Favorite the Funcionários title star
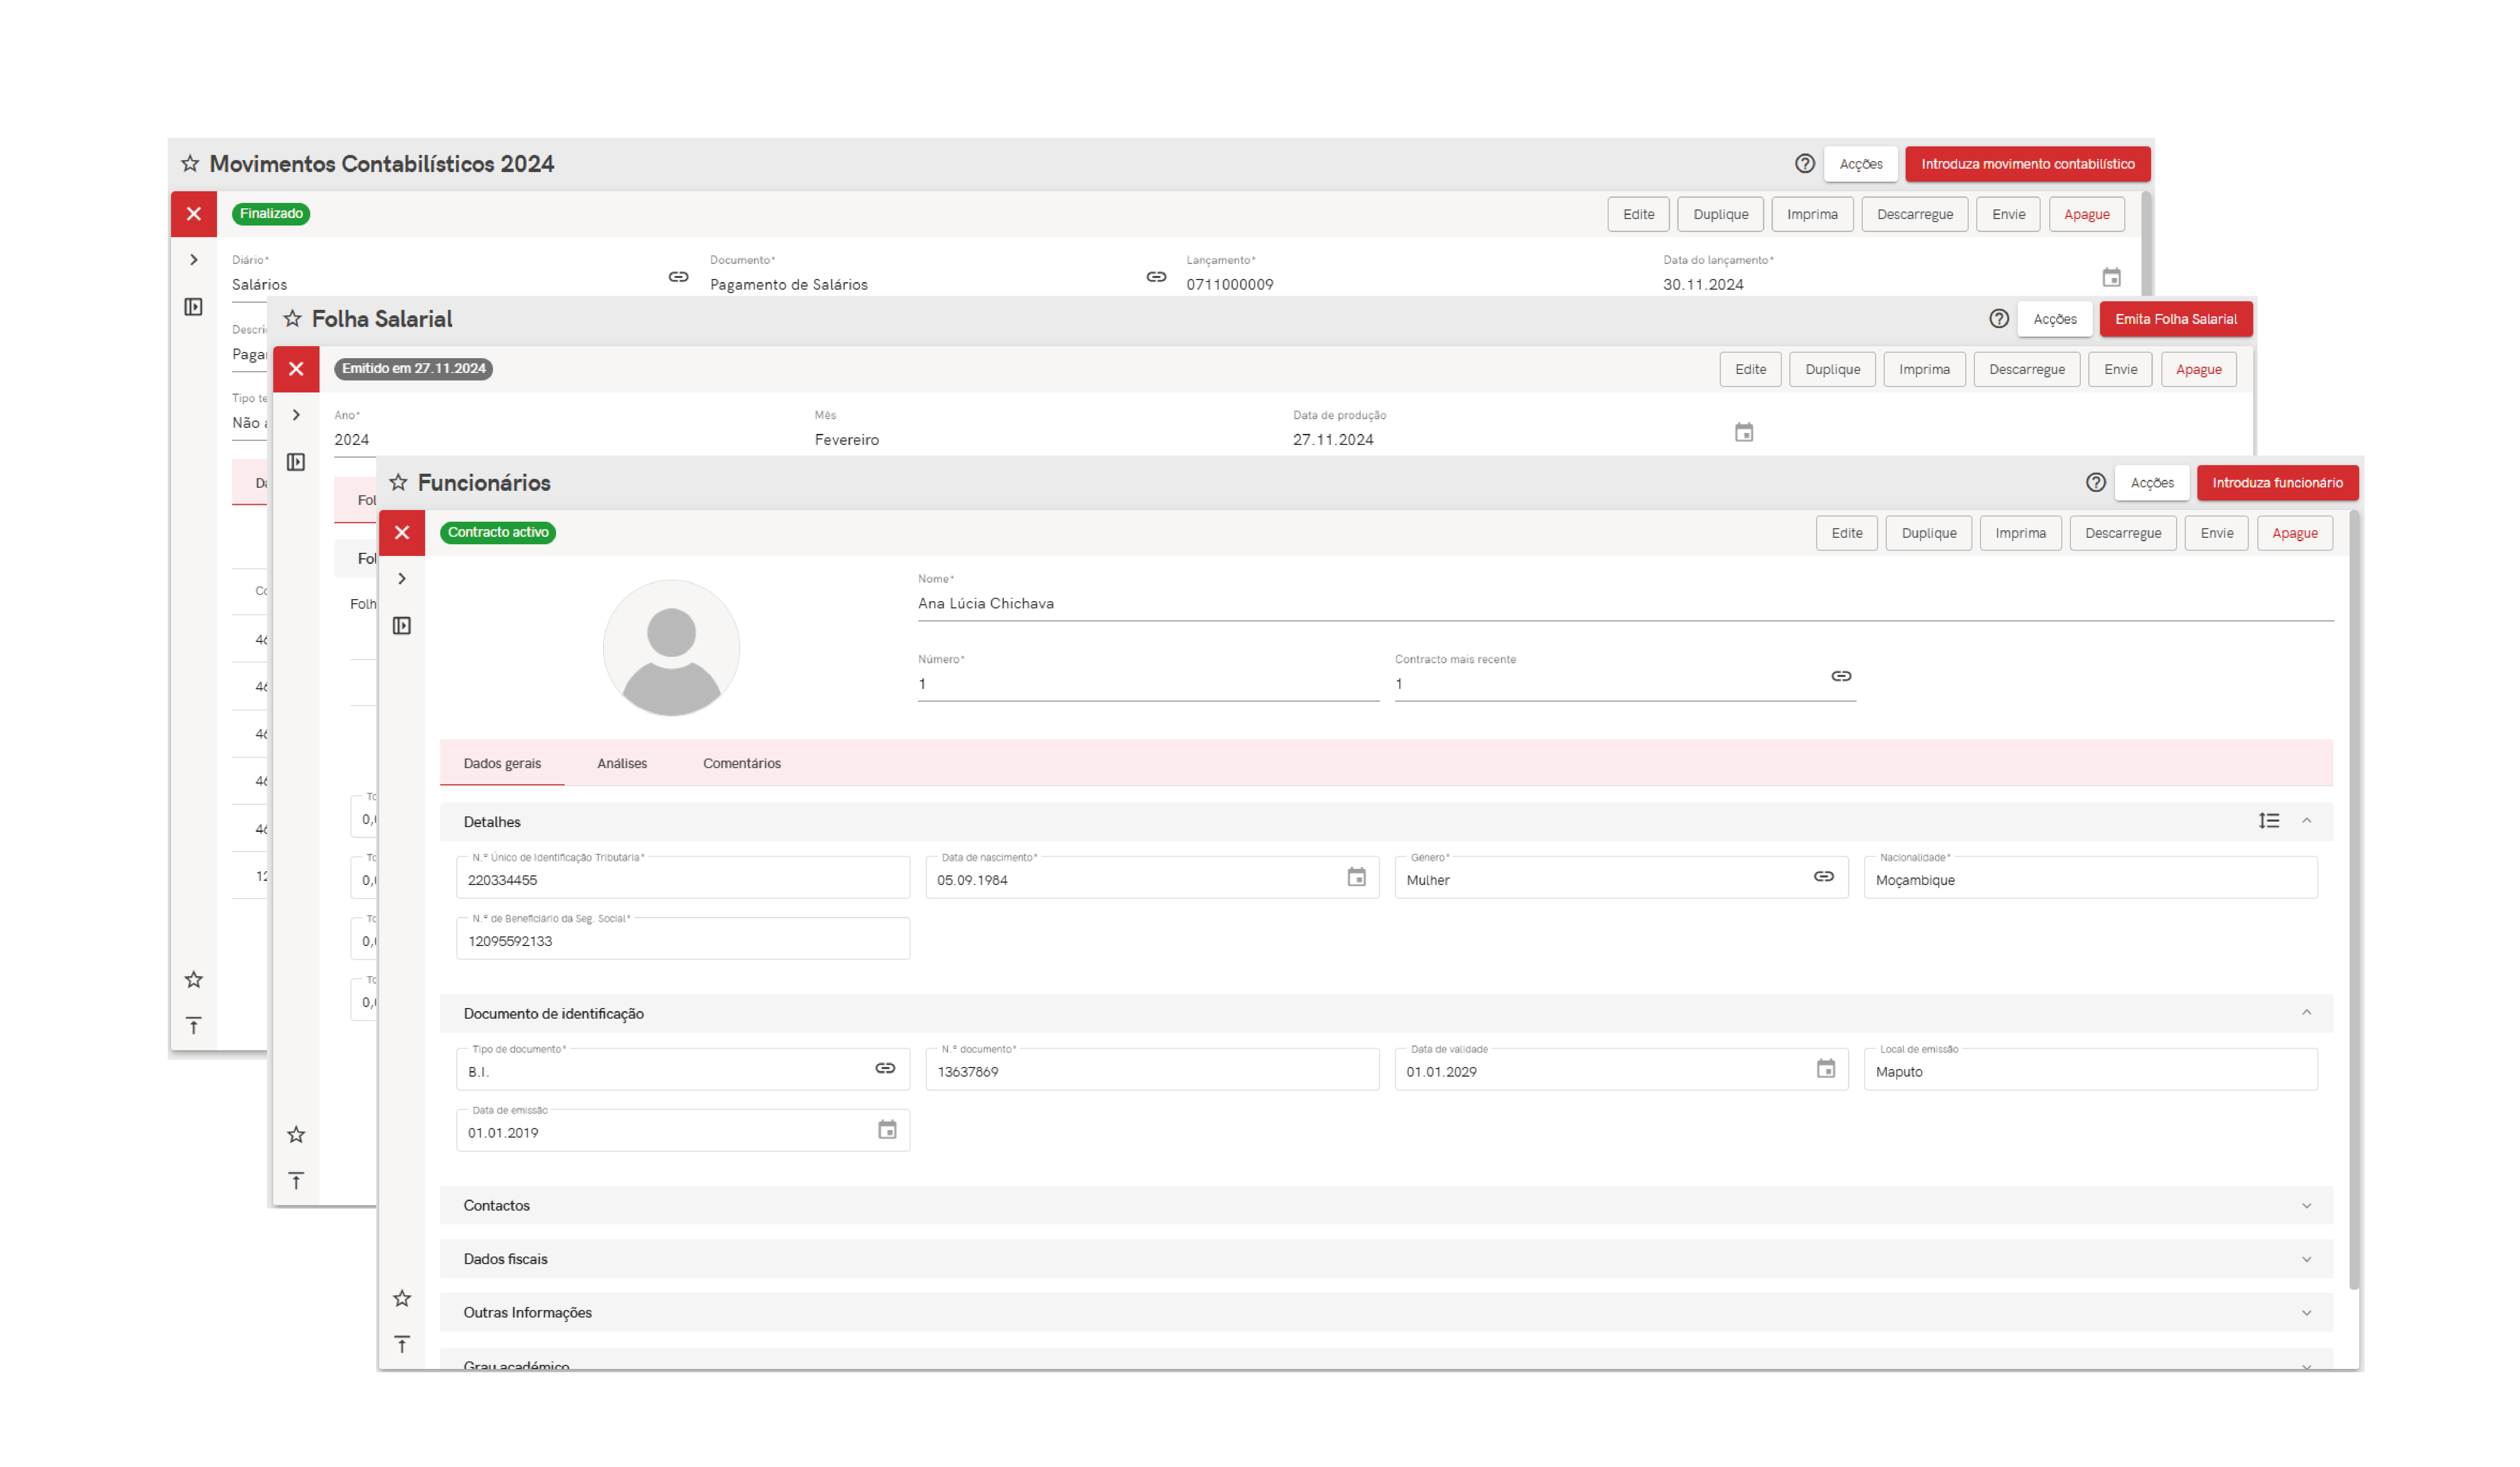2520x1467 pixels. point(398,483)
